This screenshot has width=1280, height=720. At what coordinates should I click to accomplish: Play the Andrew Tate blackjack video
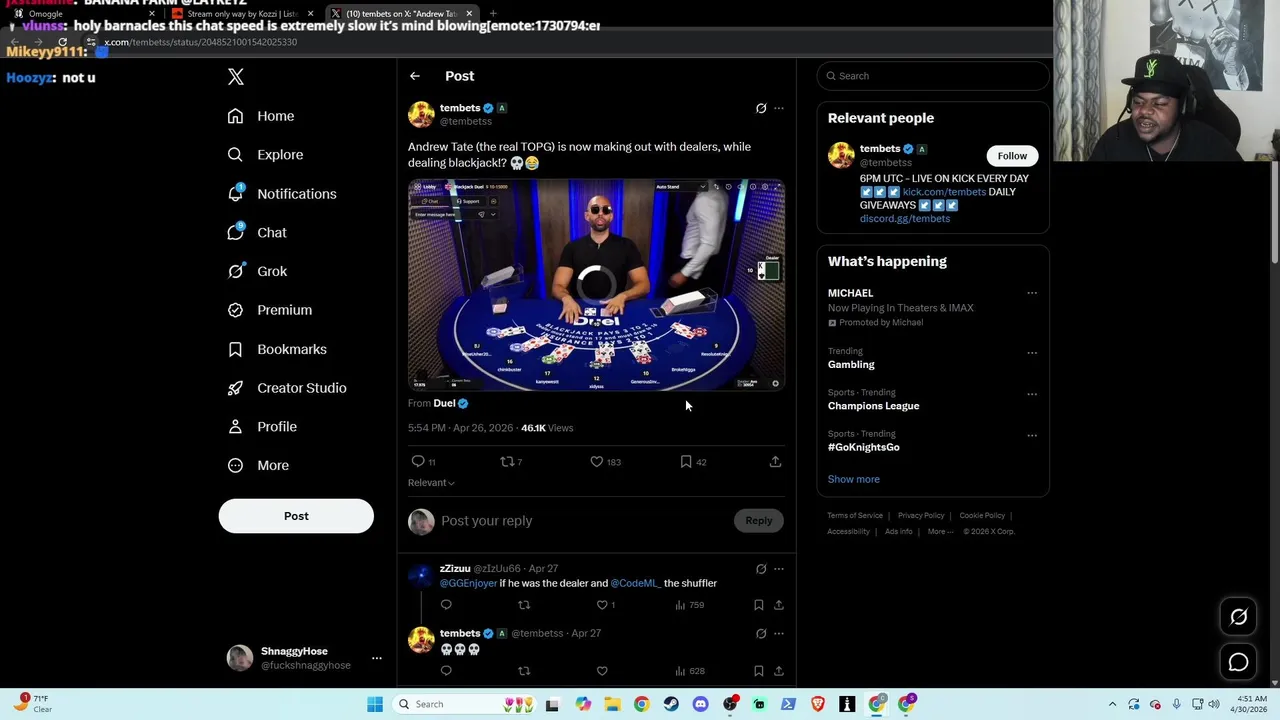pos(596,284)
